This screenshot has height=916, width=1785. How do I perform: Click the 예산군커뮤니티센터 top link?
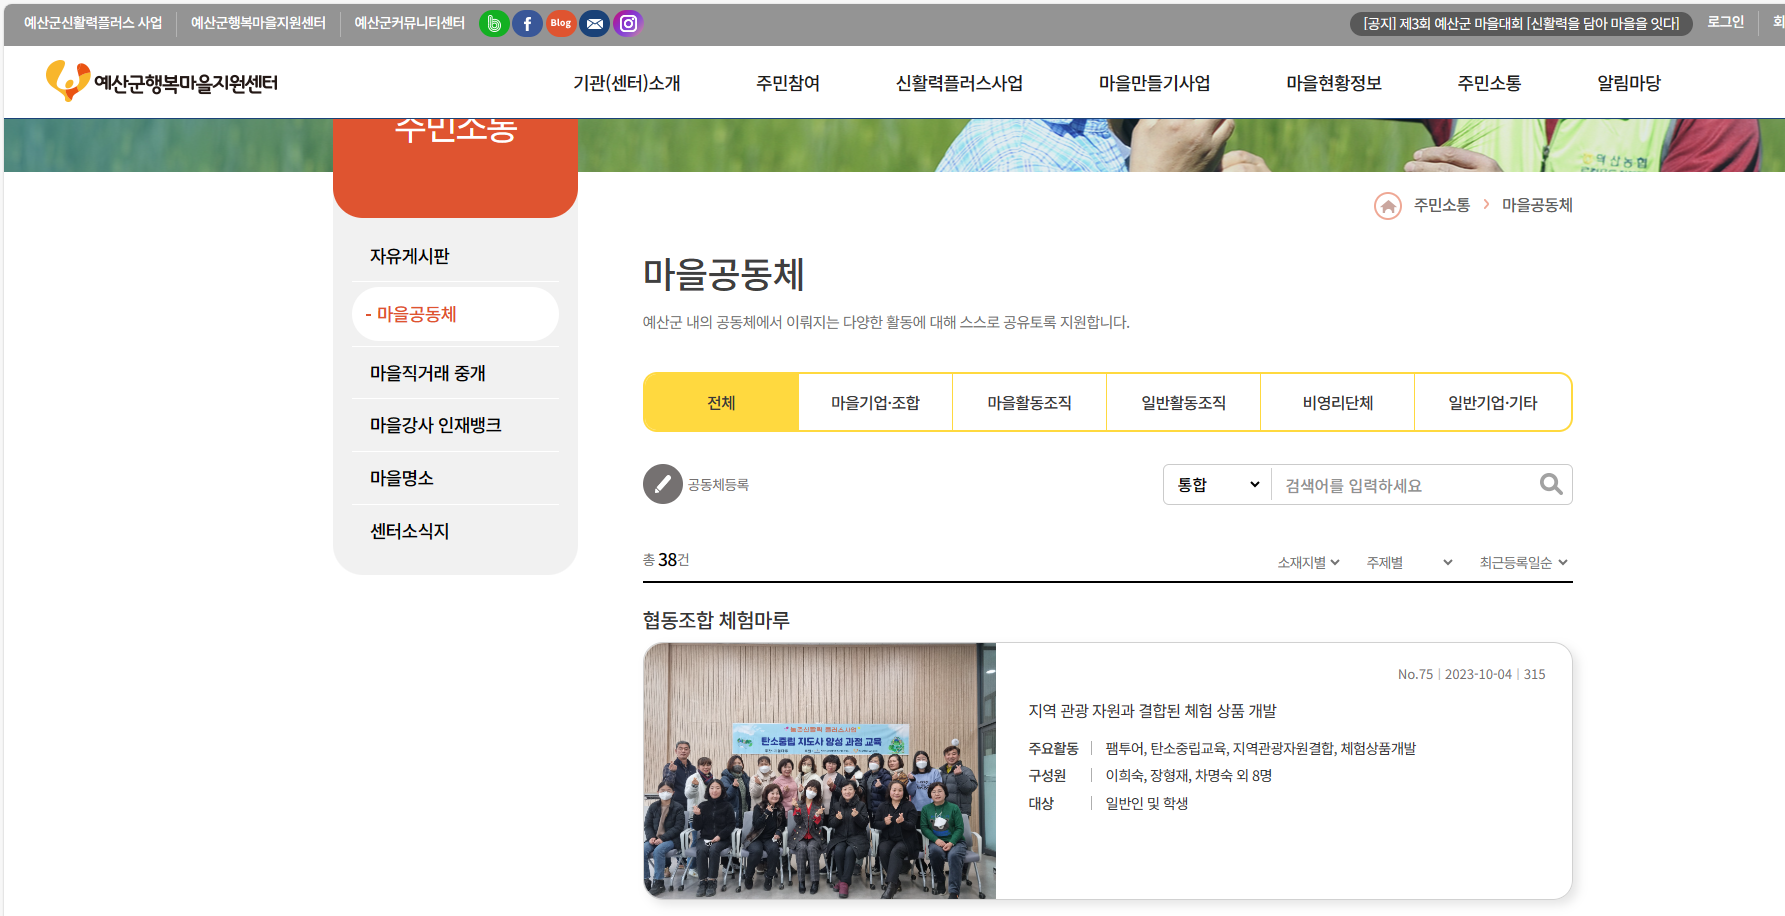409,23
